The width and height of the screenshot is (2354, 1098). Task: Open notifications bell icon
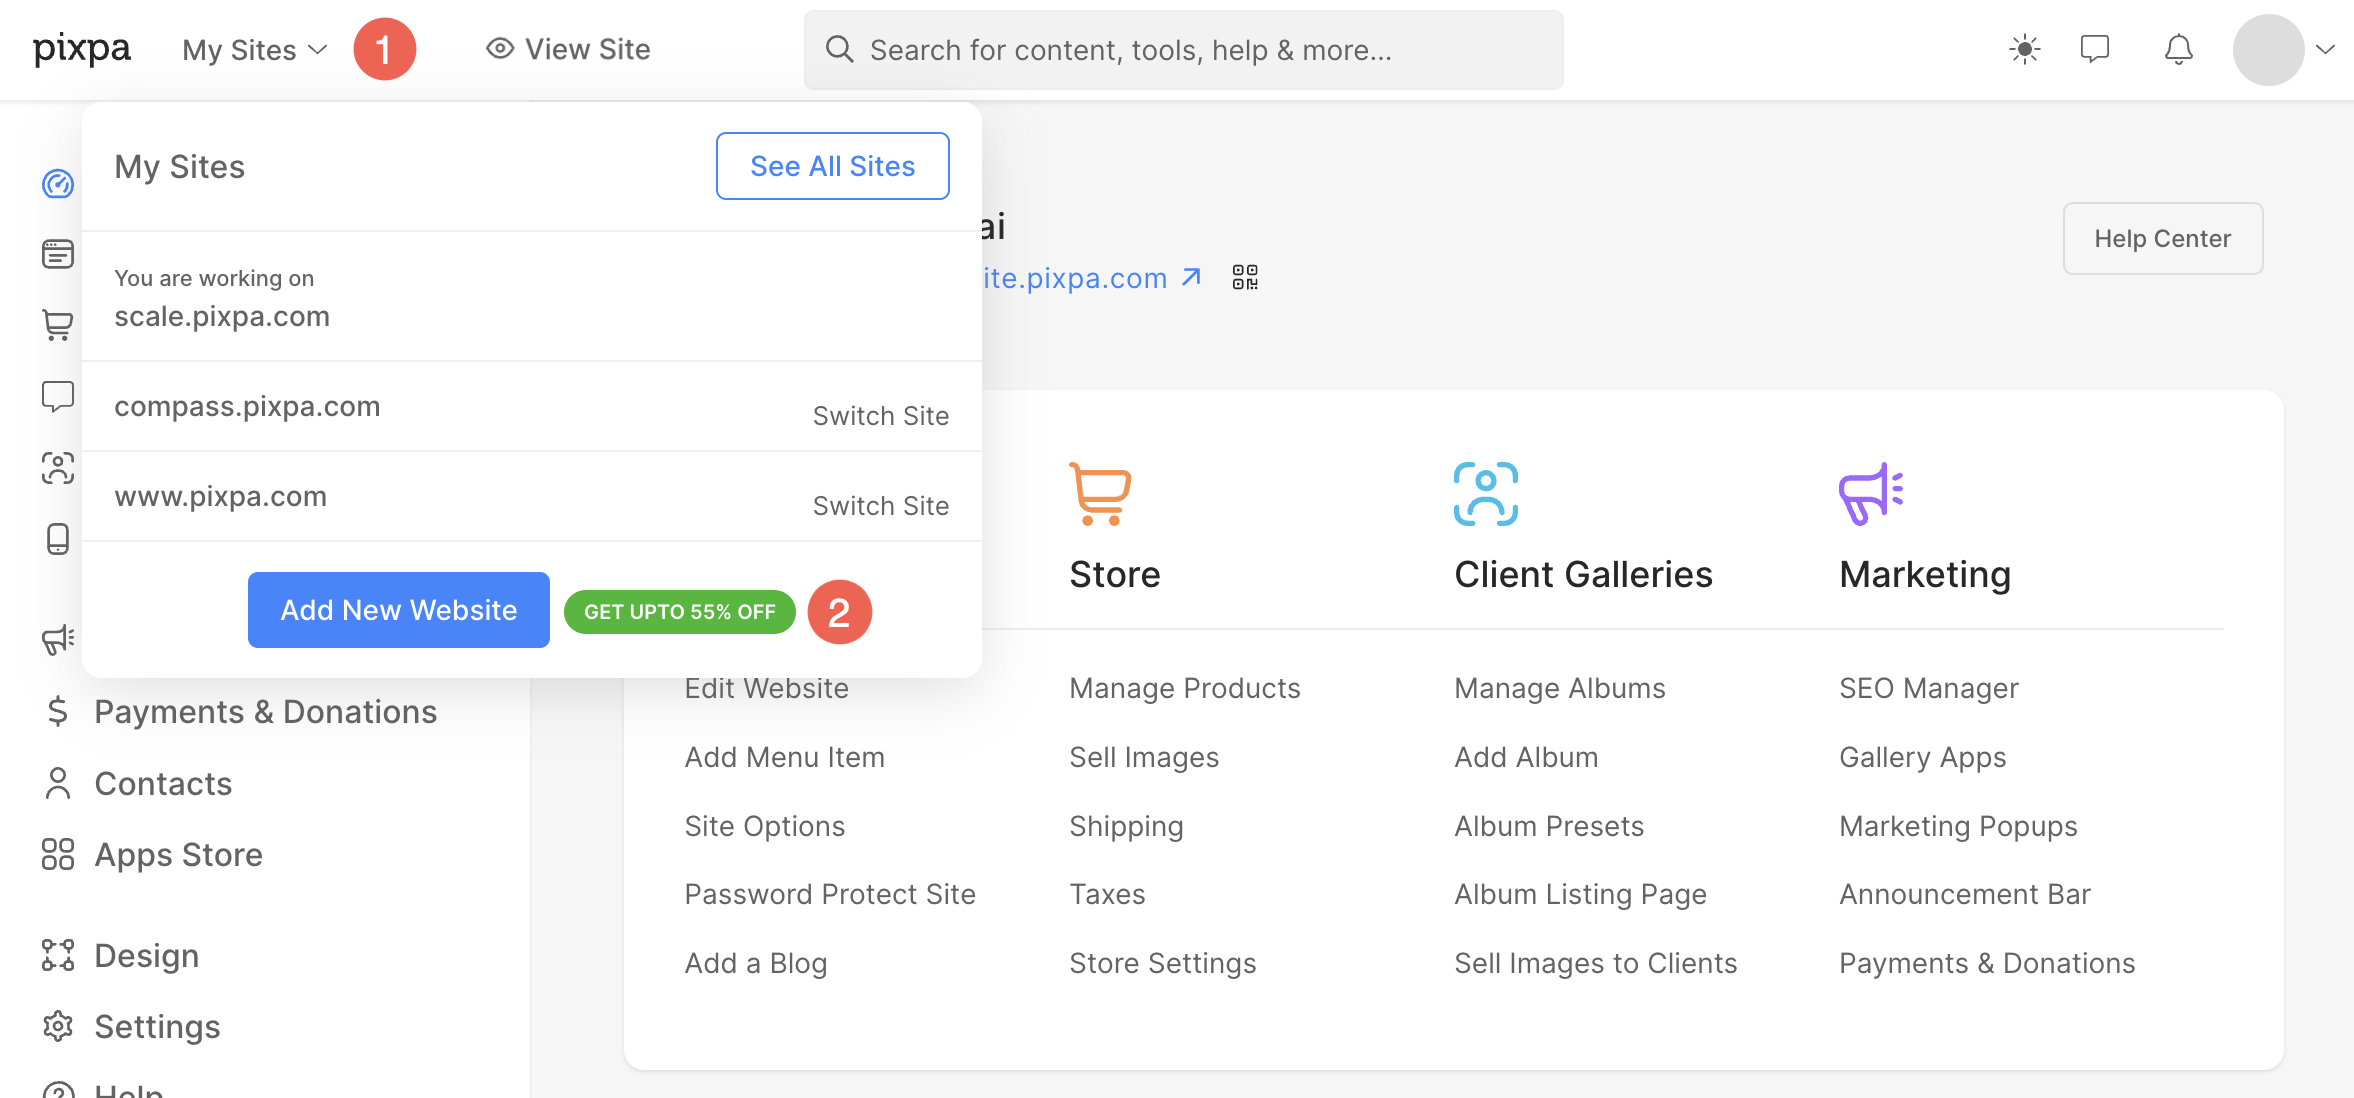2179,49
